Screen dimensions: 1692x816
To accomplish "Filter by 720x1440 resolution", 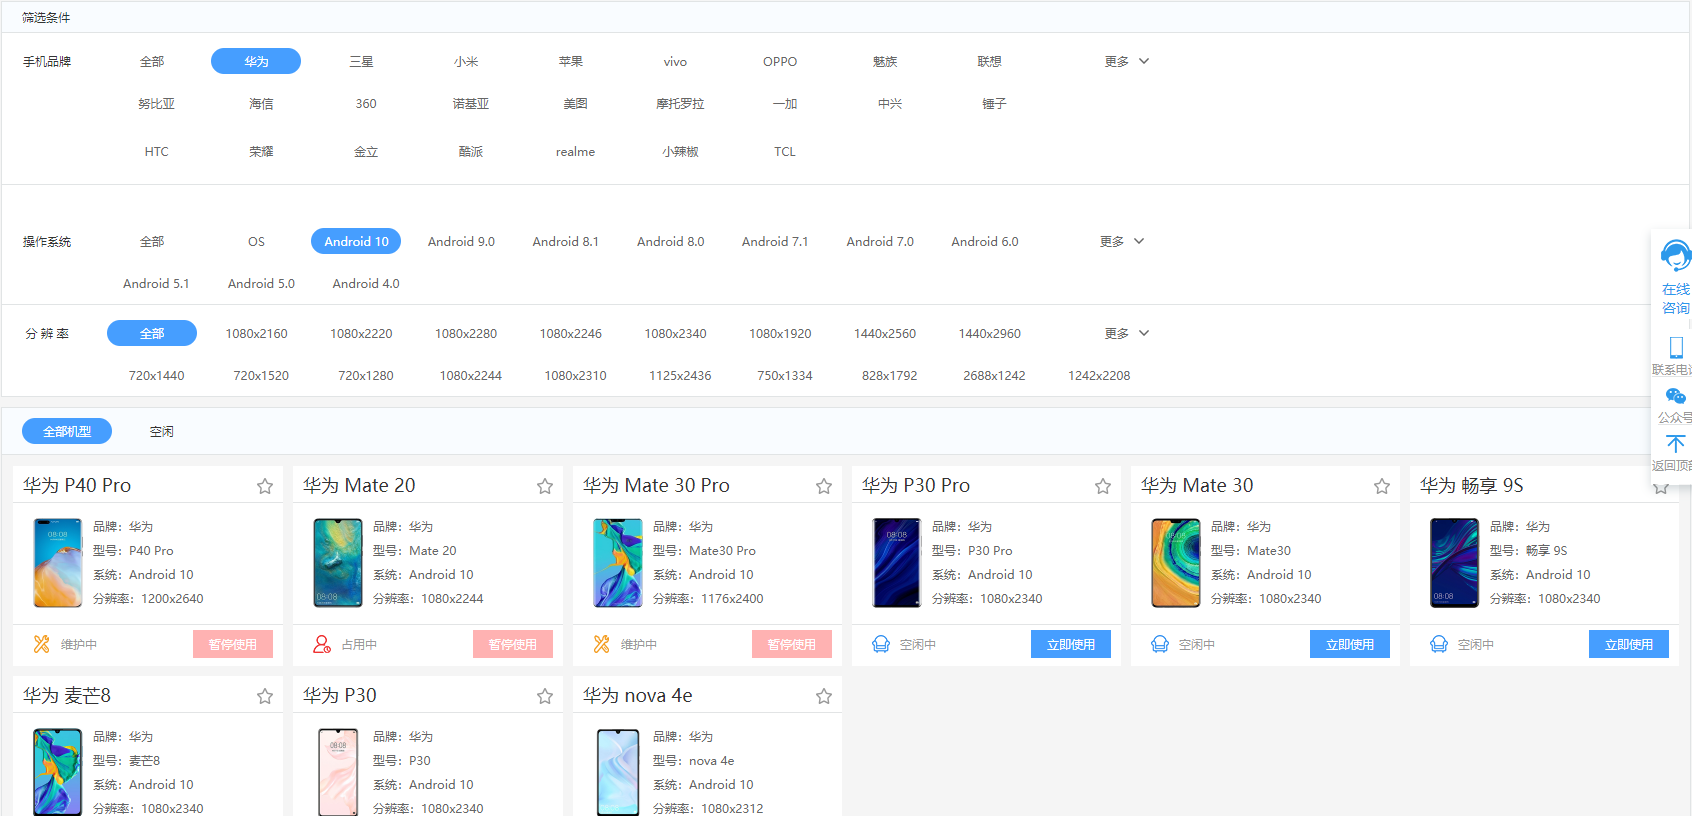I will click(156, 375).
